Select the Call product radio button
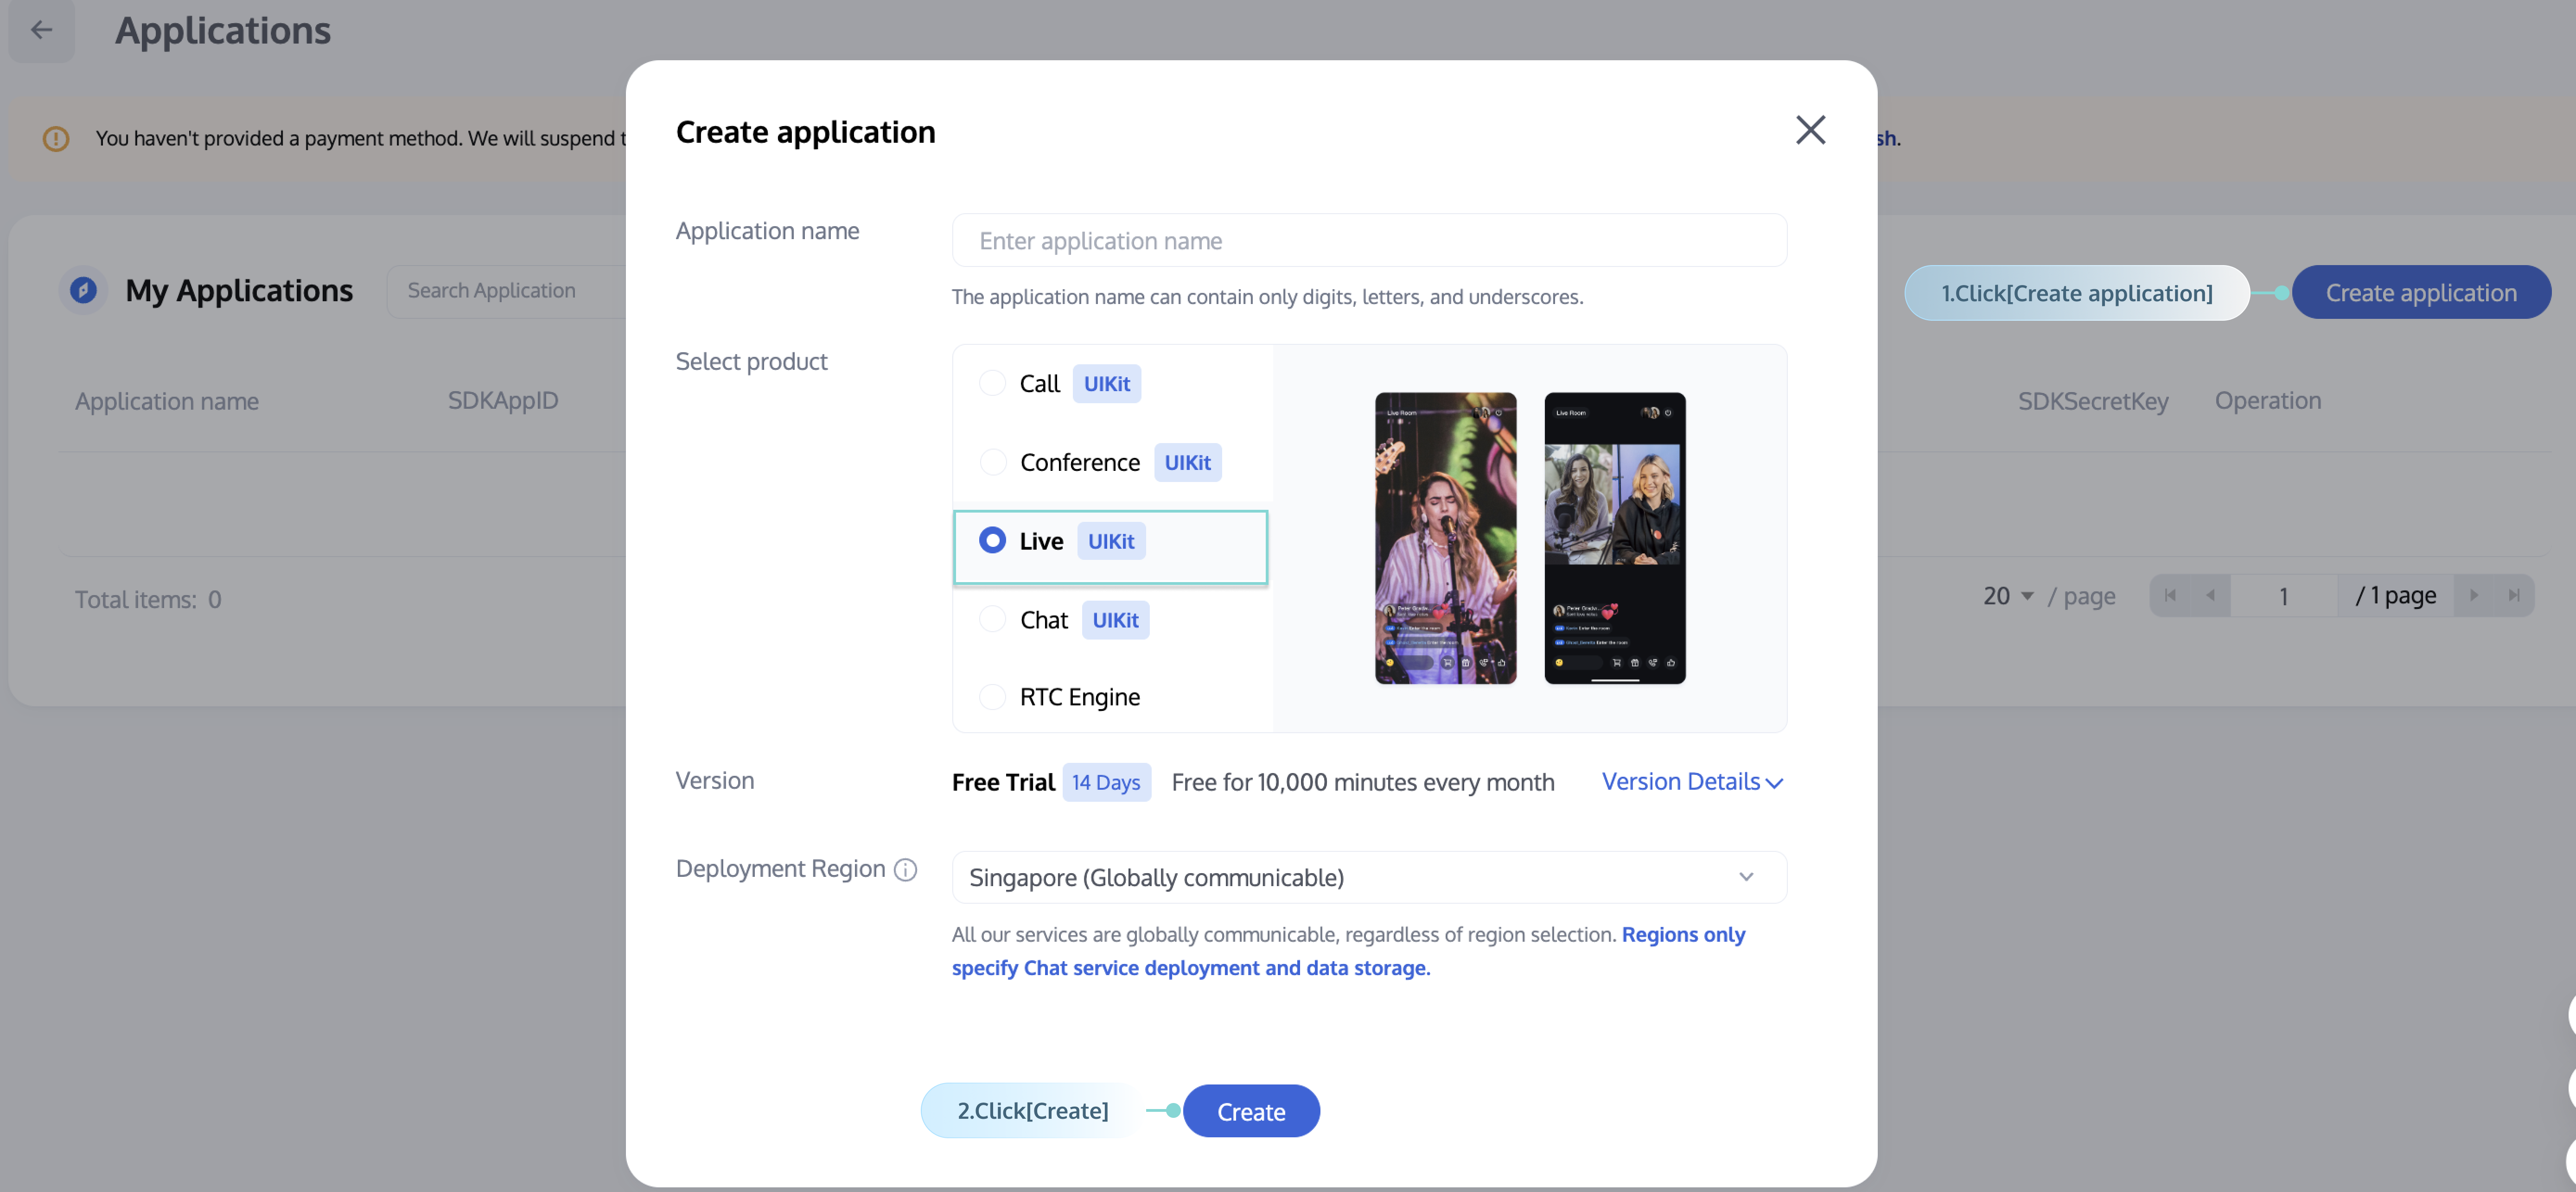Viewport: 2576px width, 1192px height. point(992,383)
